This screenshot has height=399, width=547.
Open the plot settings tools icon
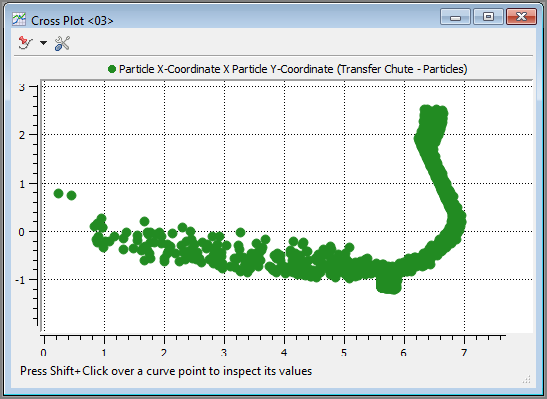pos(62,43)
